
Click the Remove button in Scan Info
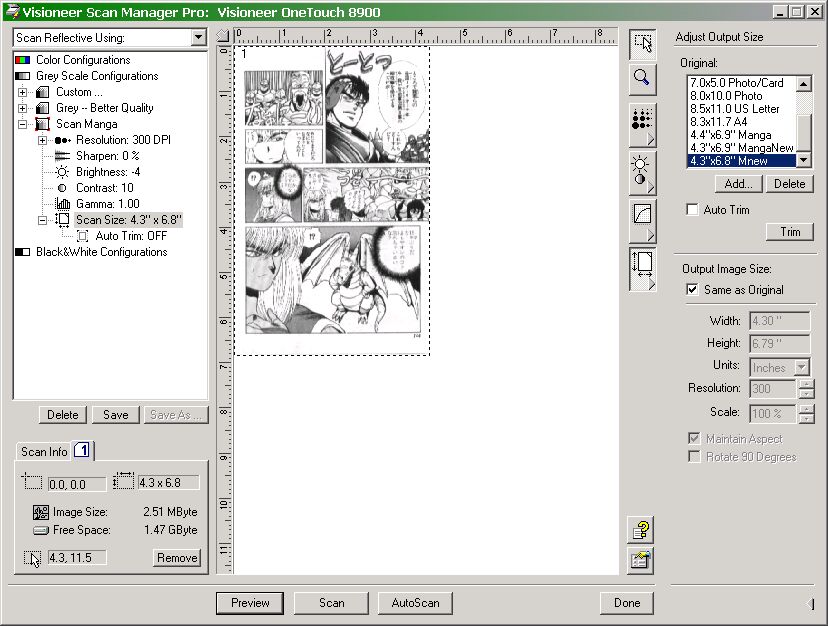tap(177, 558)
